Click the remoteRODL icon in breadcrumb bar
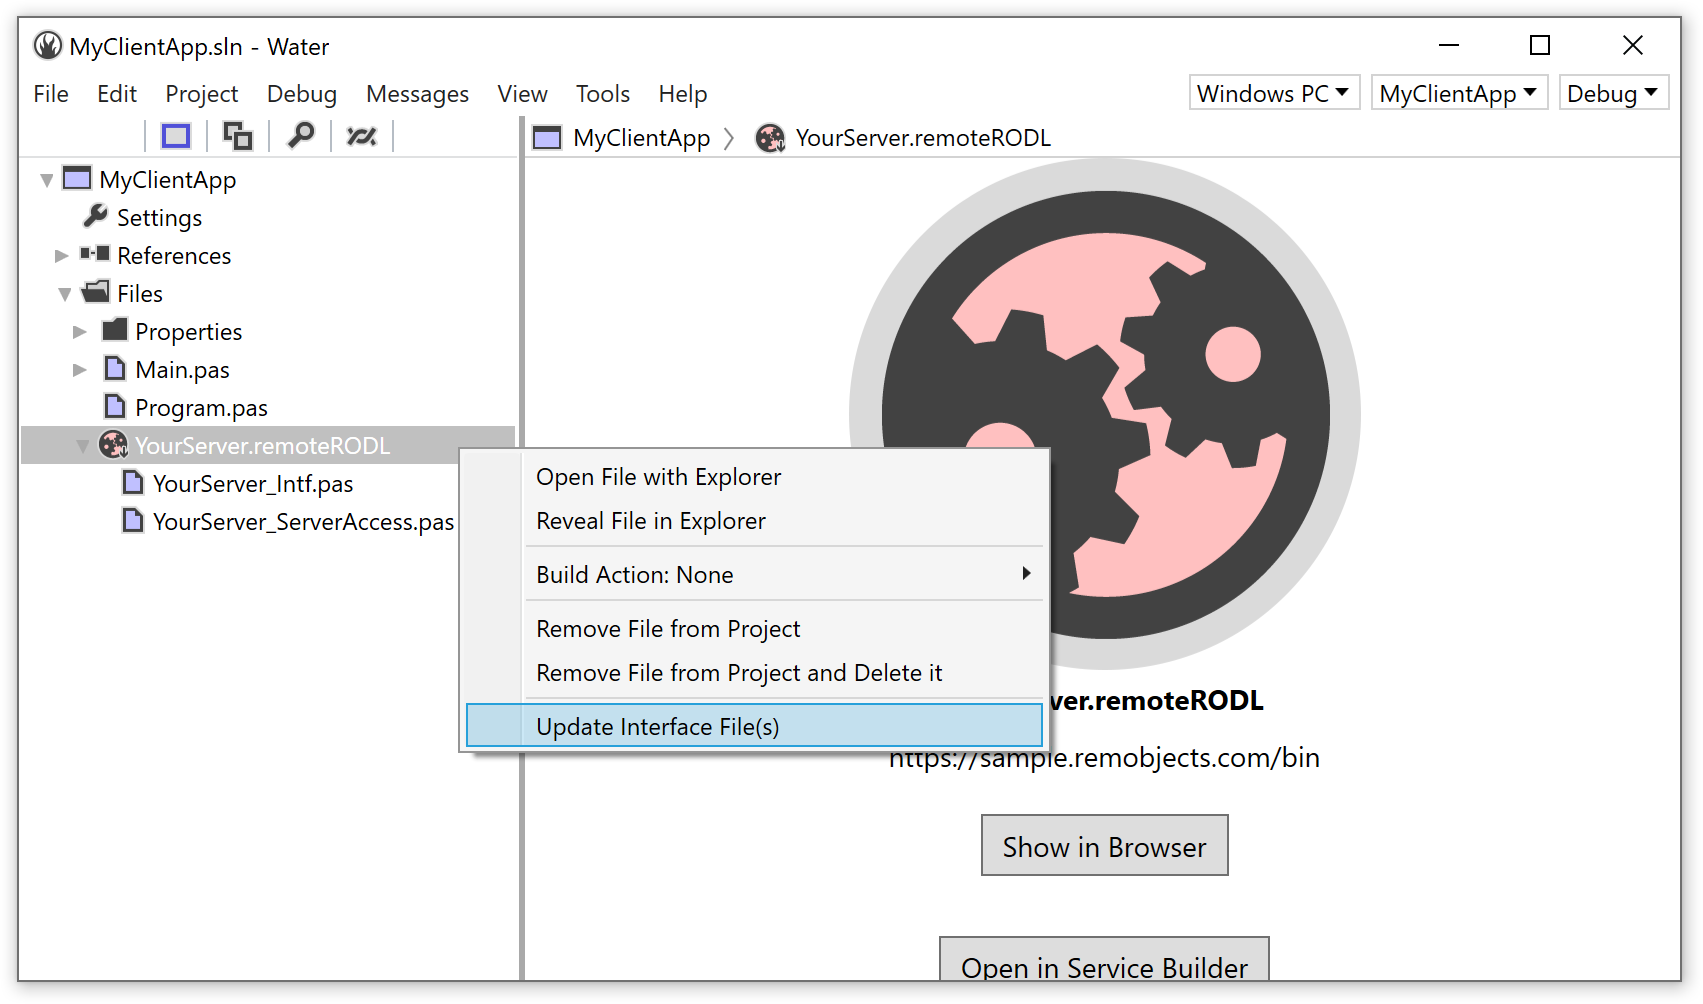Screen dimensions: 1703x1004 click(770, 138)
